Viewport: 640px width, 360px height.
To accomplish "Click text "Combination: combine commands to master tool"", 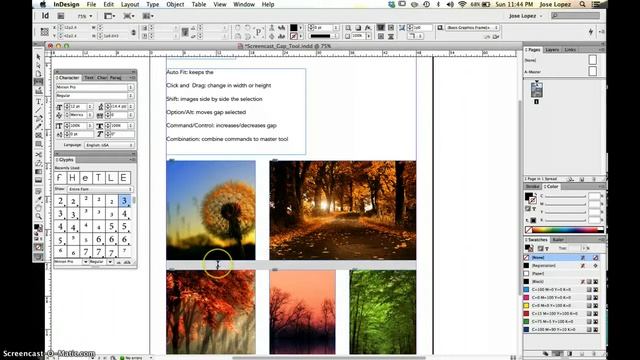I will click(227, 139).
